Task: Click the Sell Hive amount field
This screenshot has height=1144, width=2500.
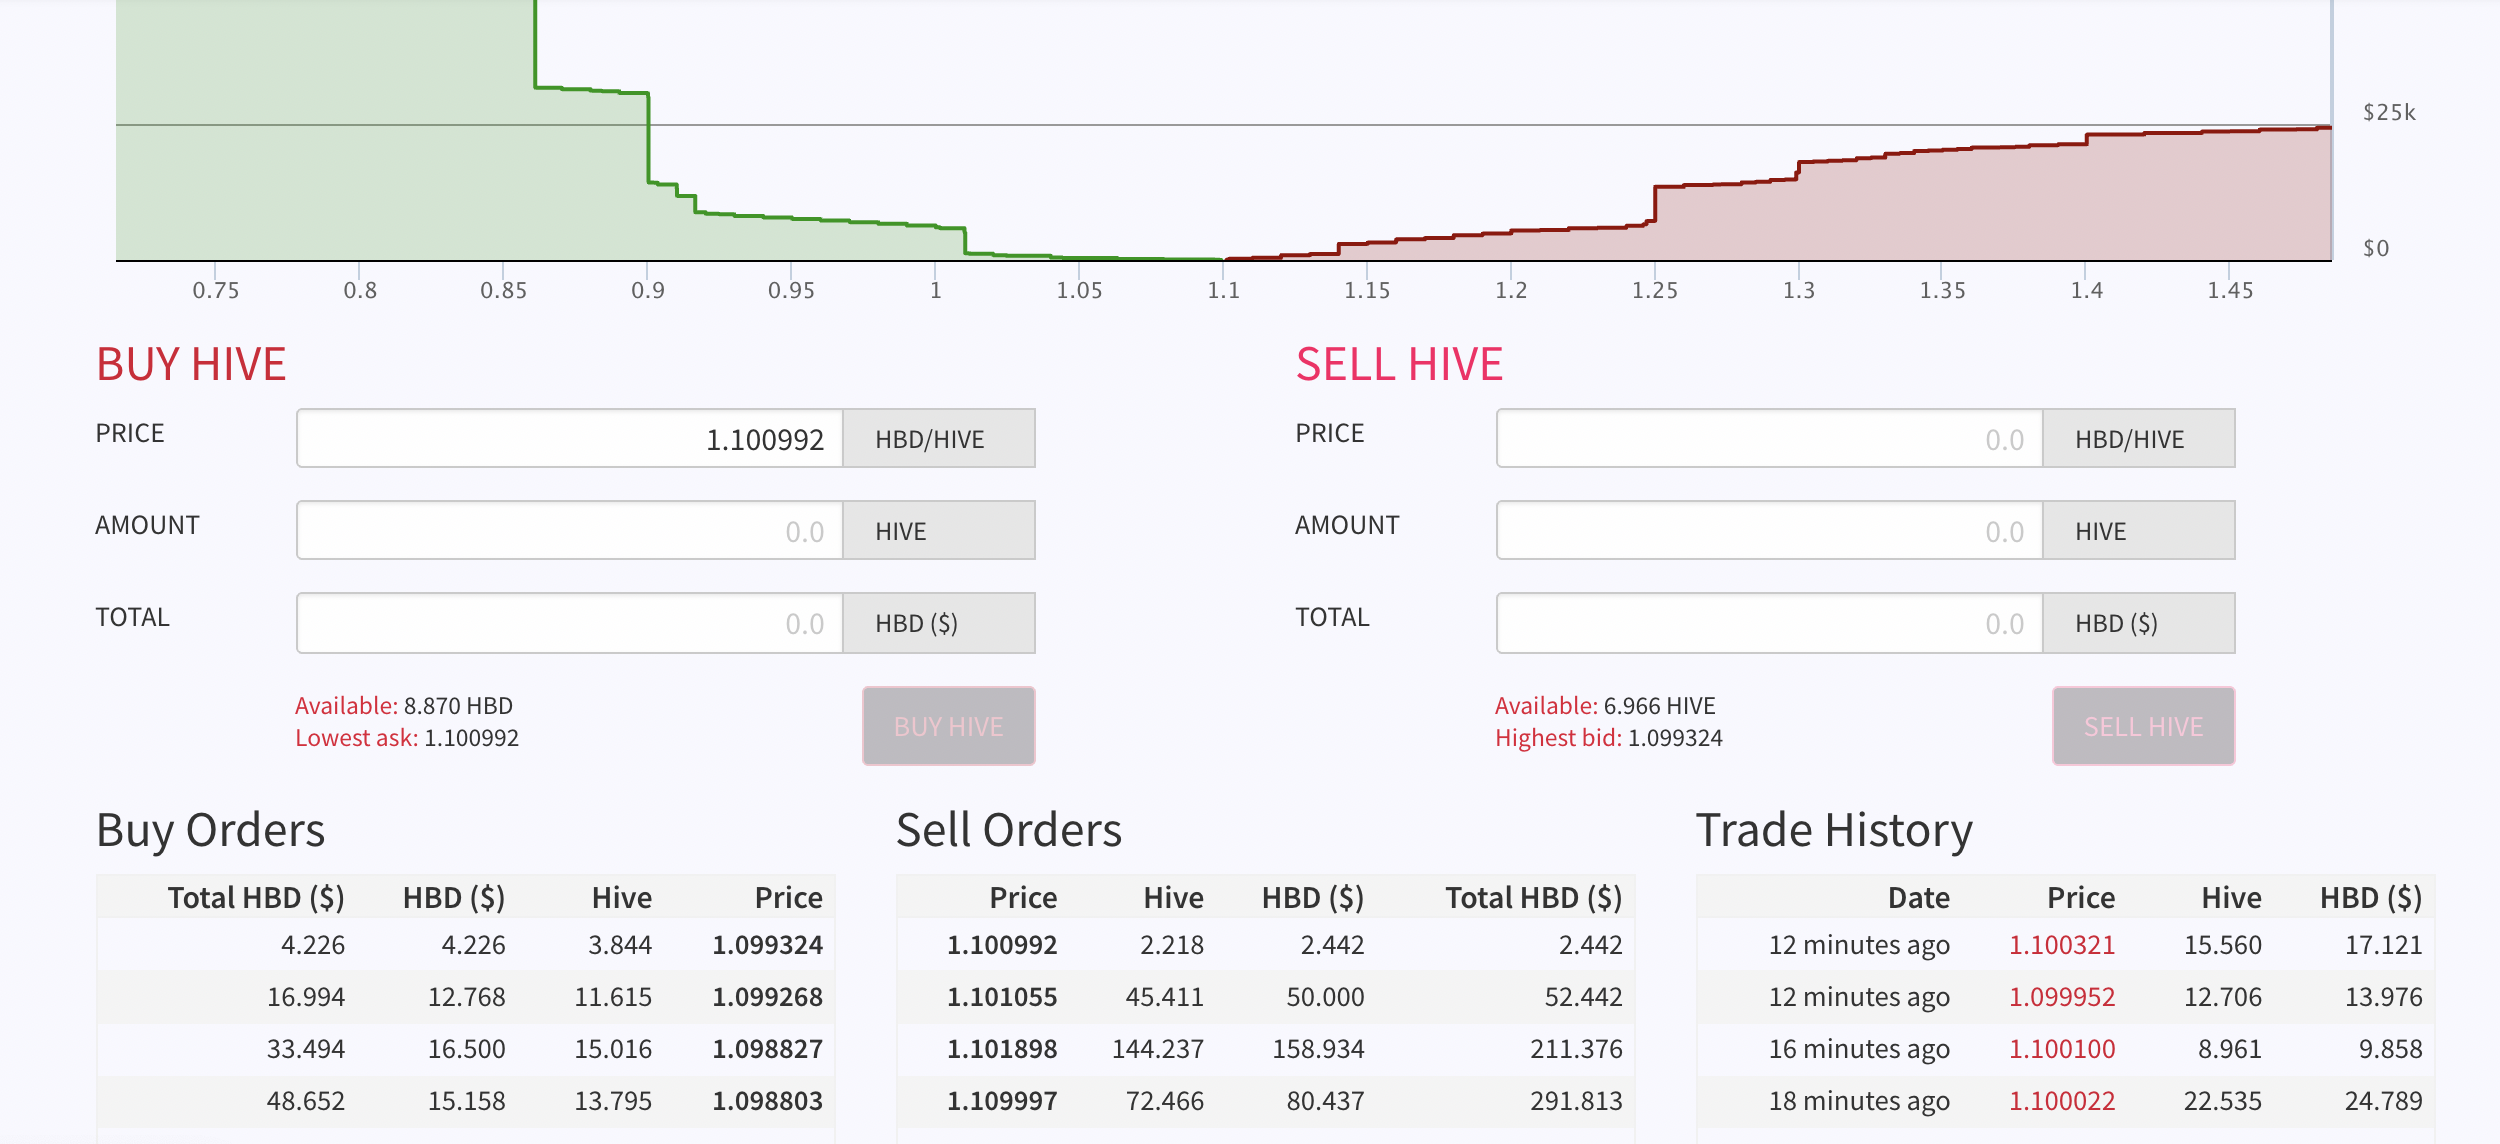Action: [1769, 530]
